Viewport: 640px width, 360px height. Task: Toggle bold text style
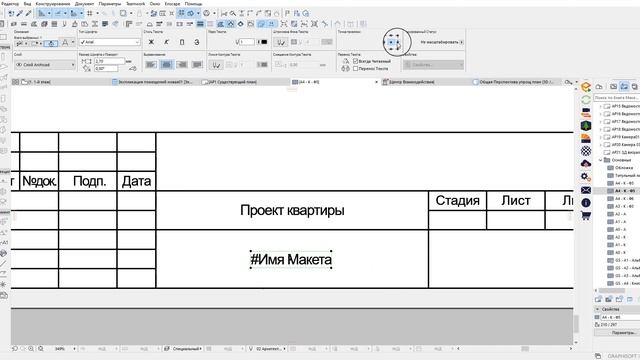coord(151,42)
